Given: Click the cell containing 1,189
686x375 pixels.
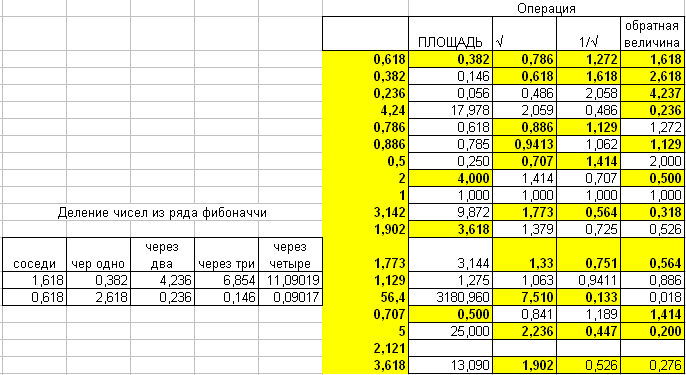Looking at the screenshot, I should [588, 314].
